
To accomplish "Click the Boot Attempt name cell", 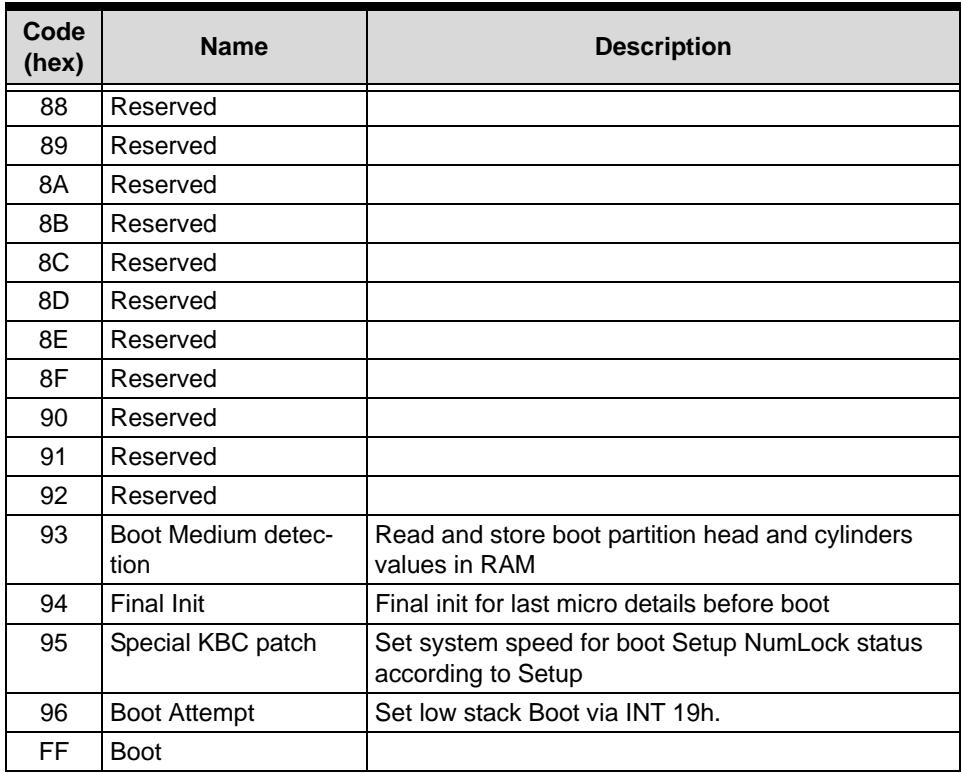I will (x=234, y=713).
